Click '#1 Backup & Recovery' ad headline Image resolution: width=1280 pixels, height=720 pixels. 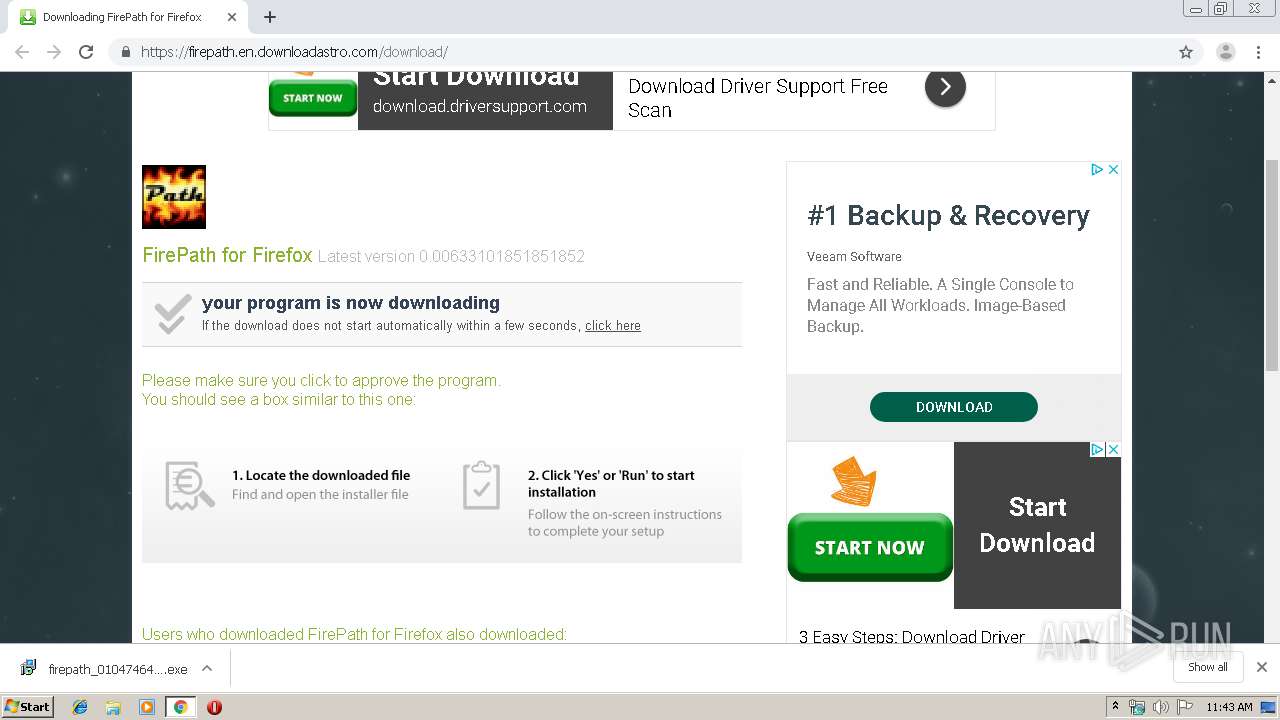pos(948,216)
